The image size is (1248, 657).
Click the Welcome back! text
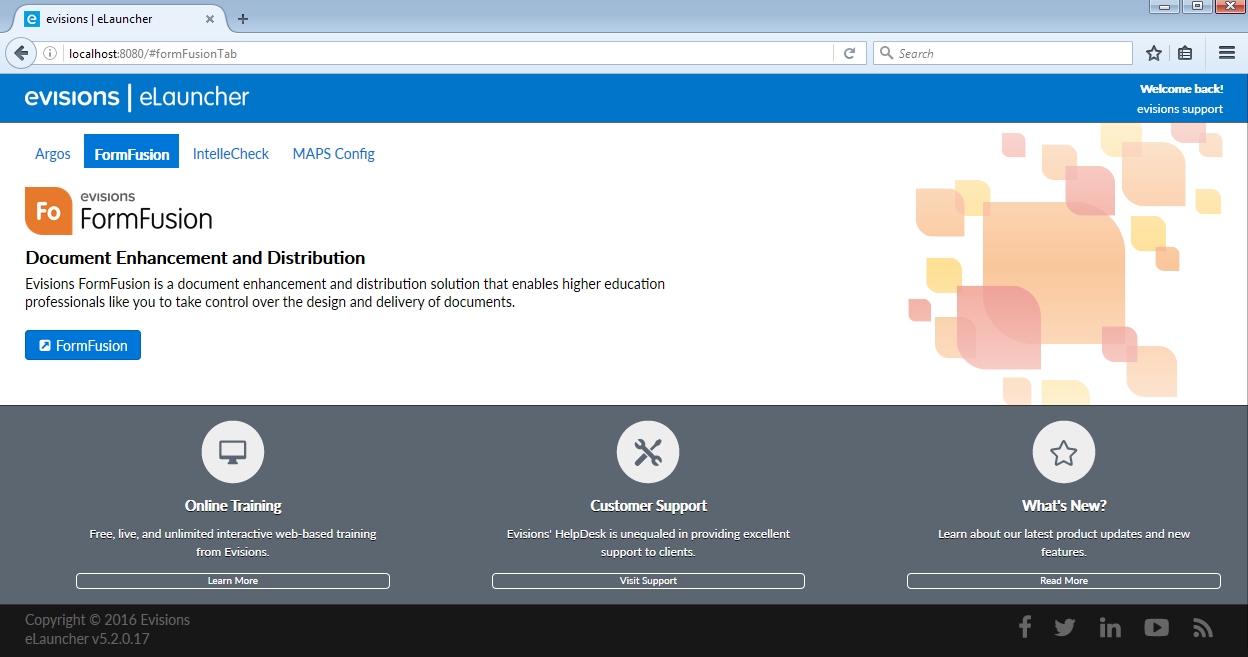[1181, 88]
